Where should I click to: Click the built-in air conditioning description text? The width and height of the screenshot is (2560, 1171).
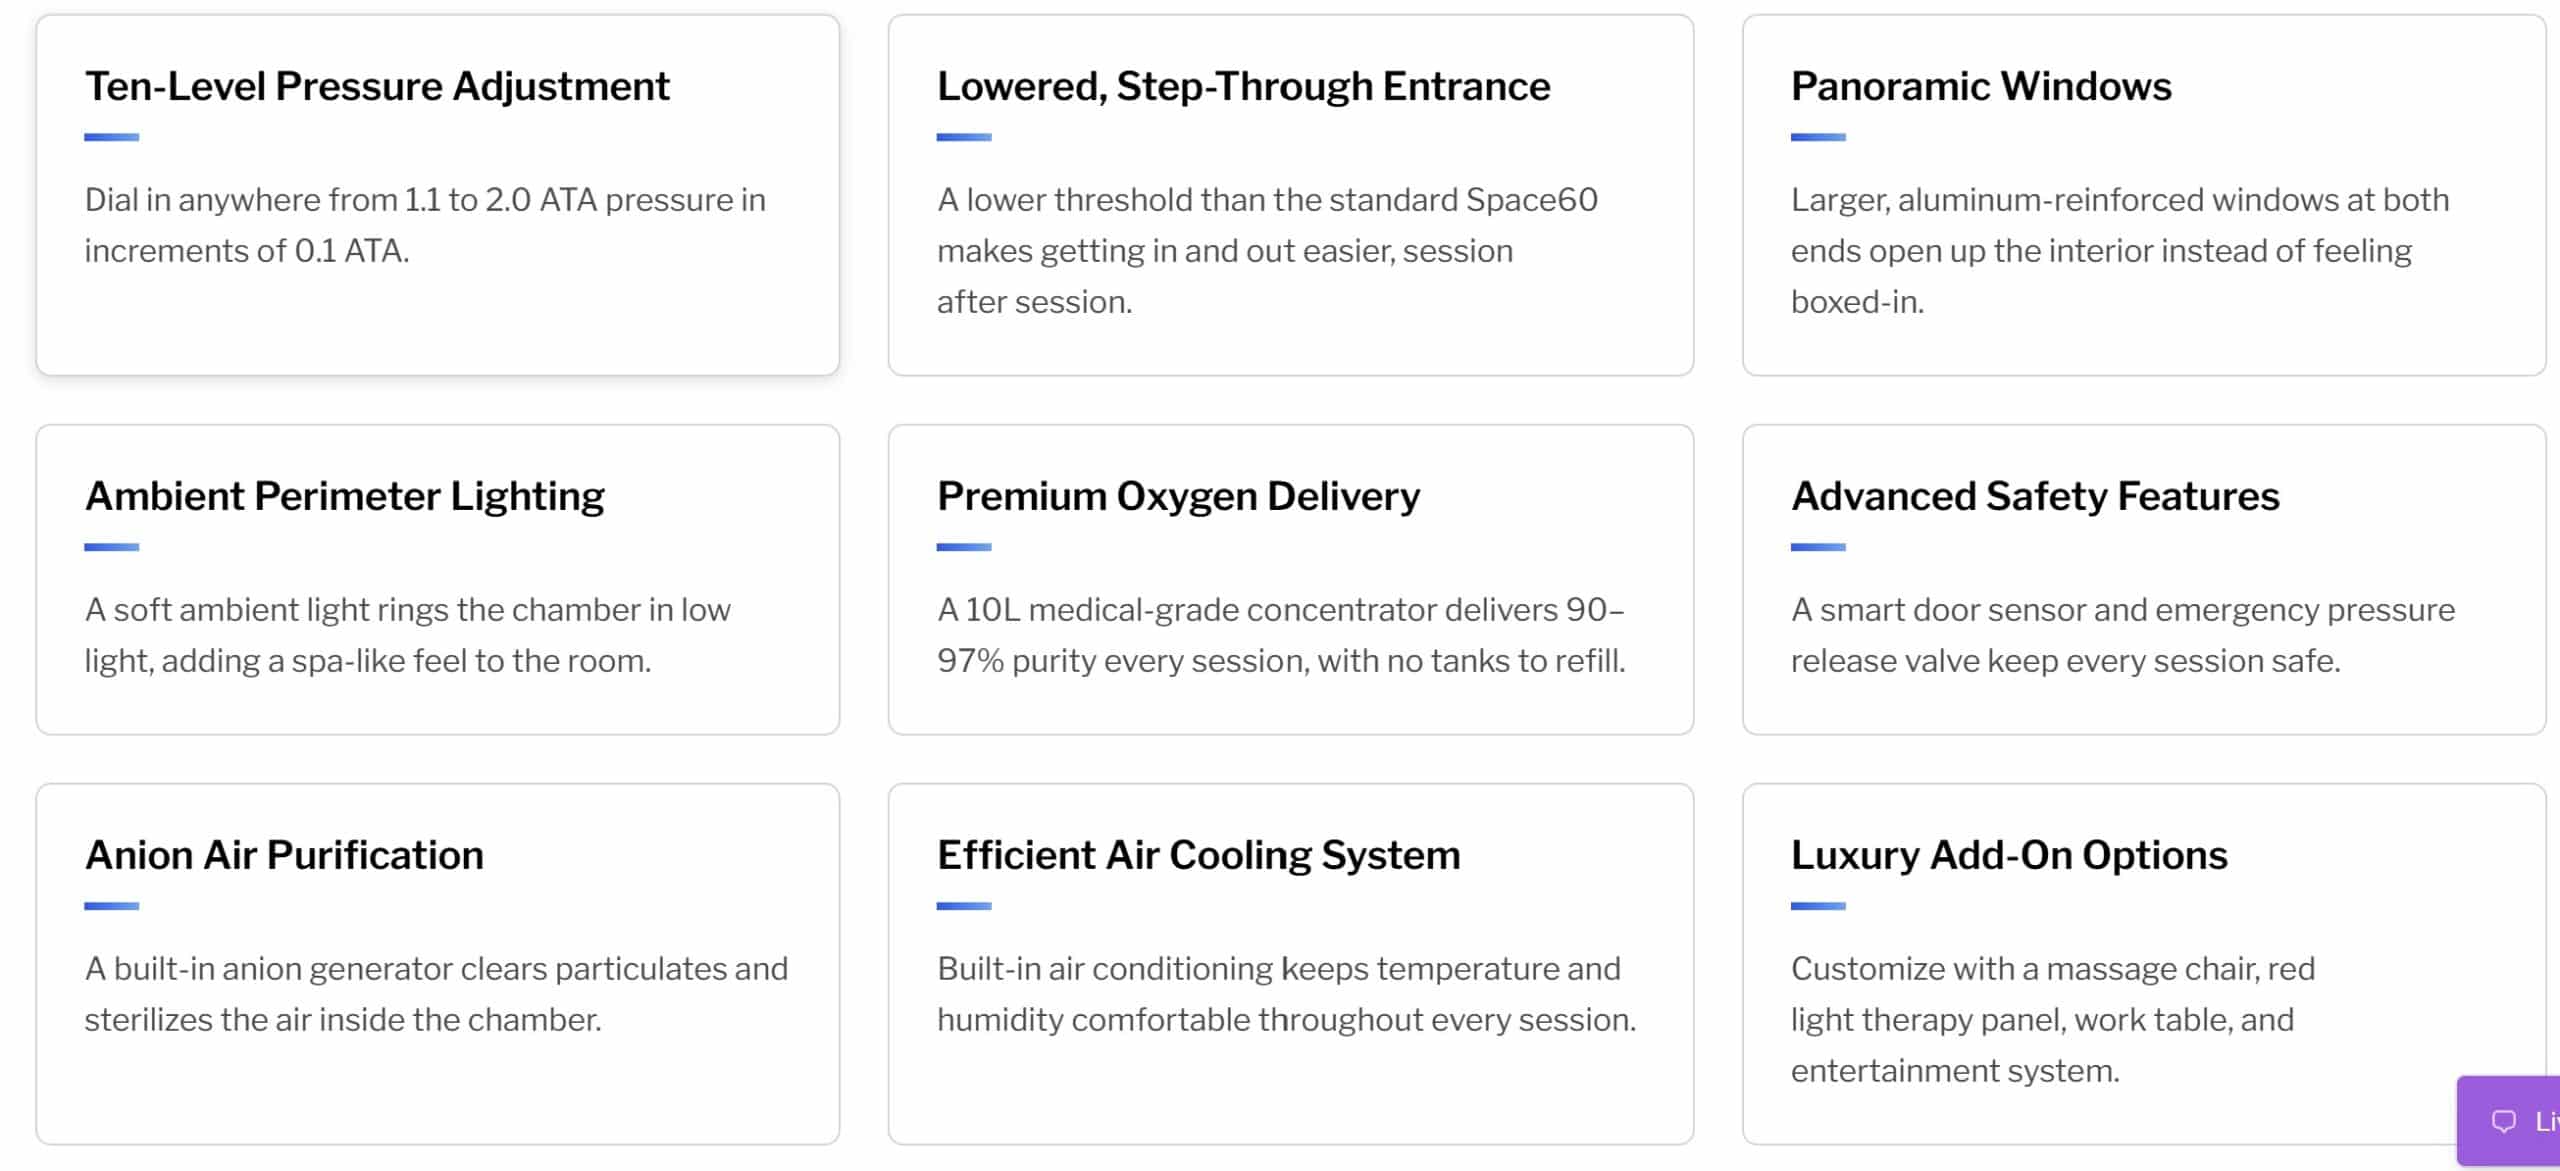pos(1286,994)
